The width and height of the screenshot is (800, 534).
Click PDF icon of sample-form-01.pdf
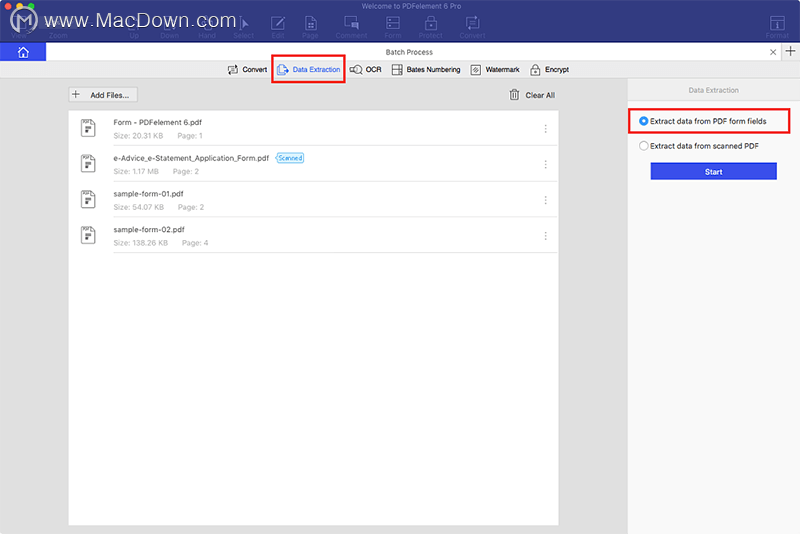[x=88, y=199]
